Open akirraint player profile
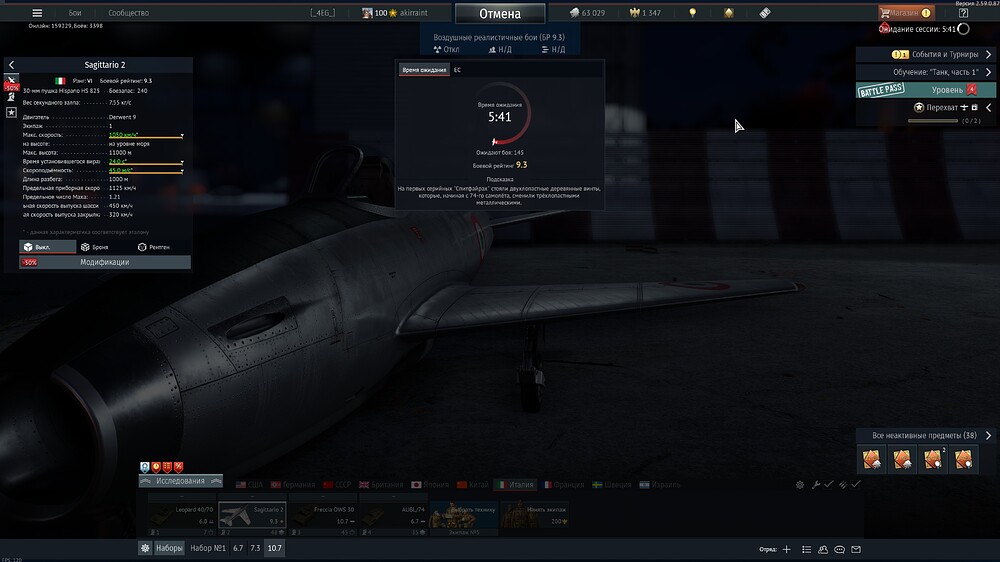This screenshot has width=1000, height=562. click(x=395, y=13)
